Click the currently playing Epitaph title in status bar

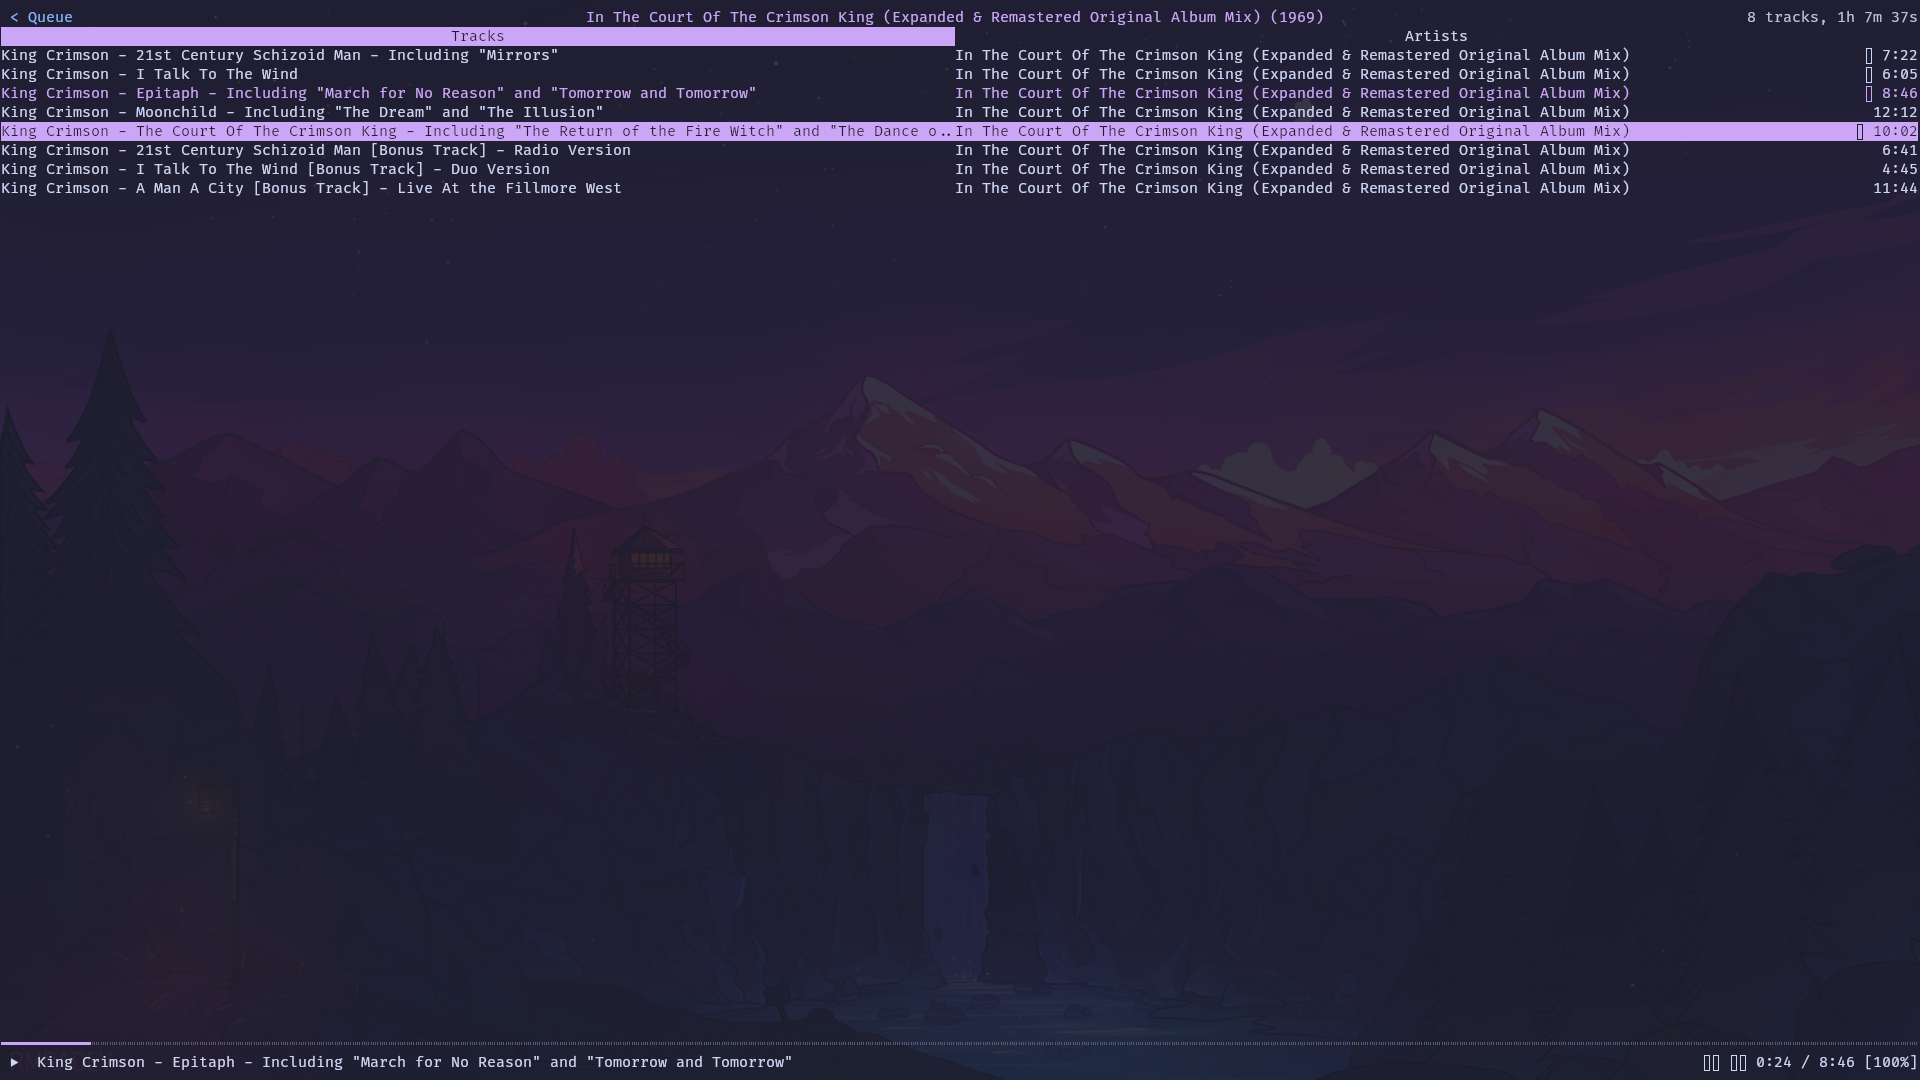[x=413, y=1062]
